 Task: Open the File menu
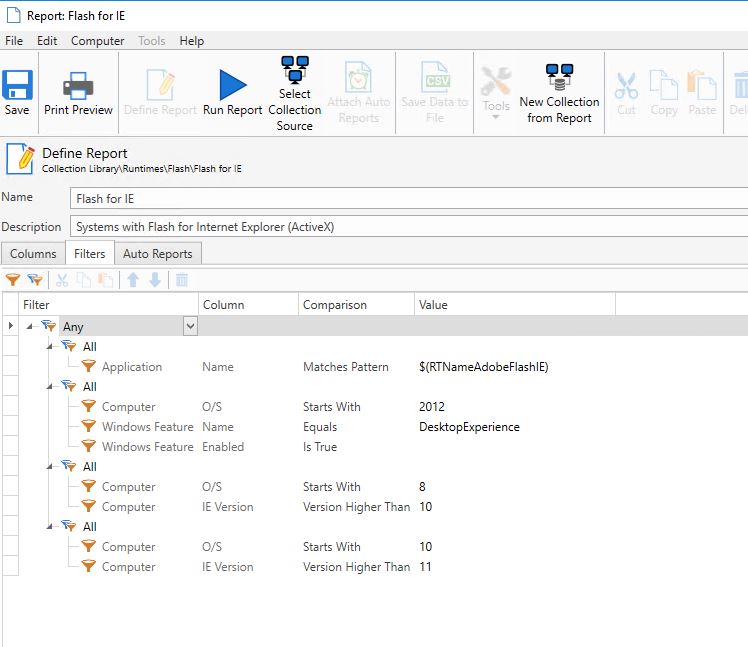pos(14,41)
